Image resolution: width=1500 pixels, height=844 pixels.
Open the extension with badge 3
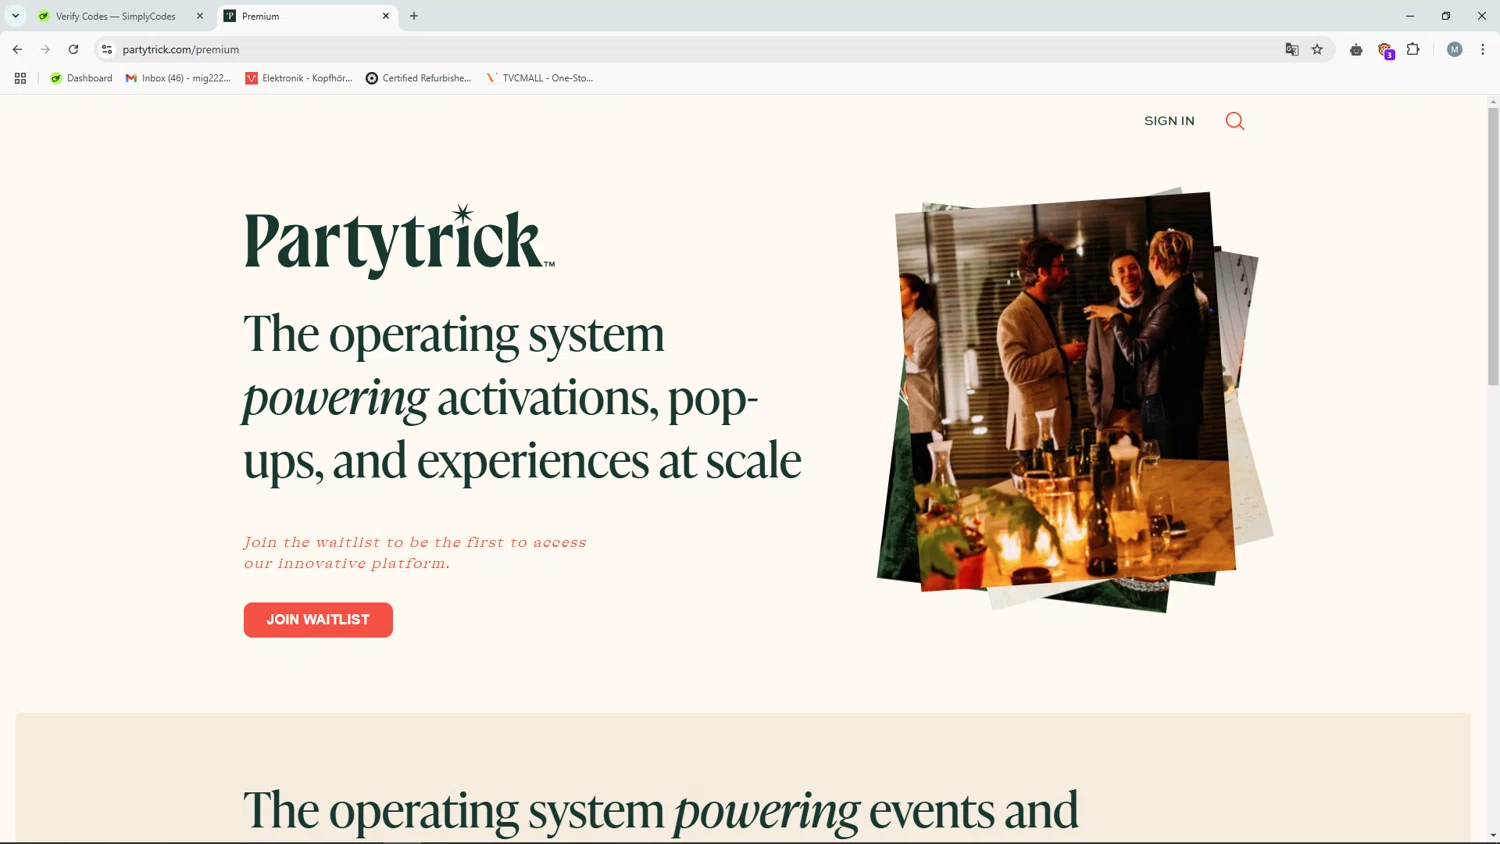tap(1386, 50)
